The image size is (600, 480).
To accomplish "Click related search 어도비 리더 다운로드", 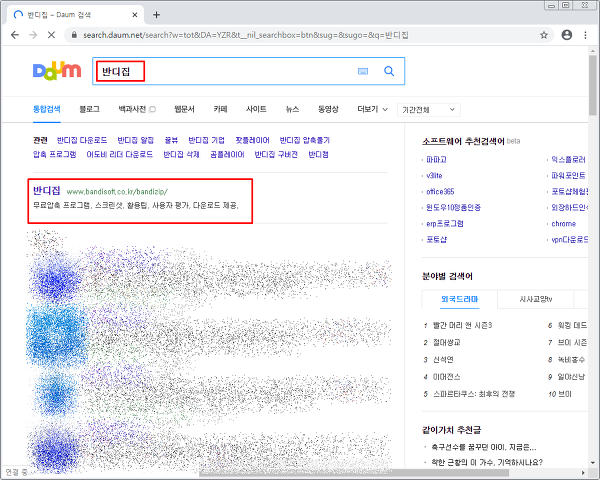I will click(120, 155).
